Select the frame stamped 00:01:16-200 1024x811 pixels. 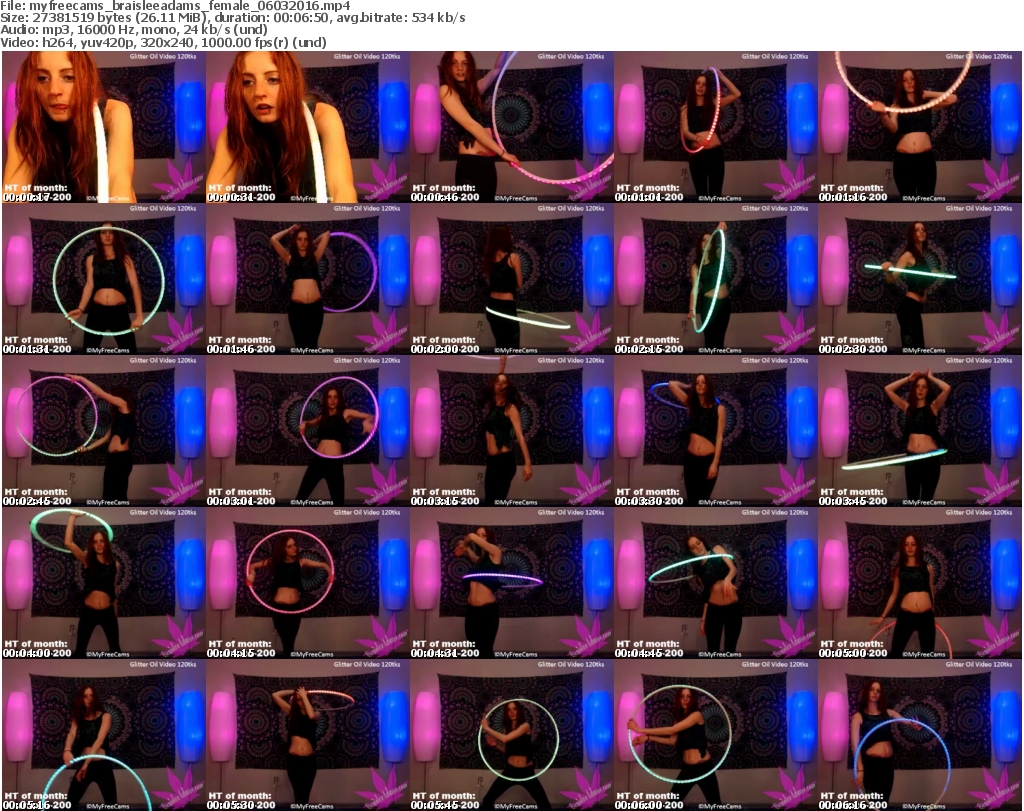tap(920, 127)
